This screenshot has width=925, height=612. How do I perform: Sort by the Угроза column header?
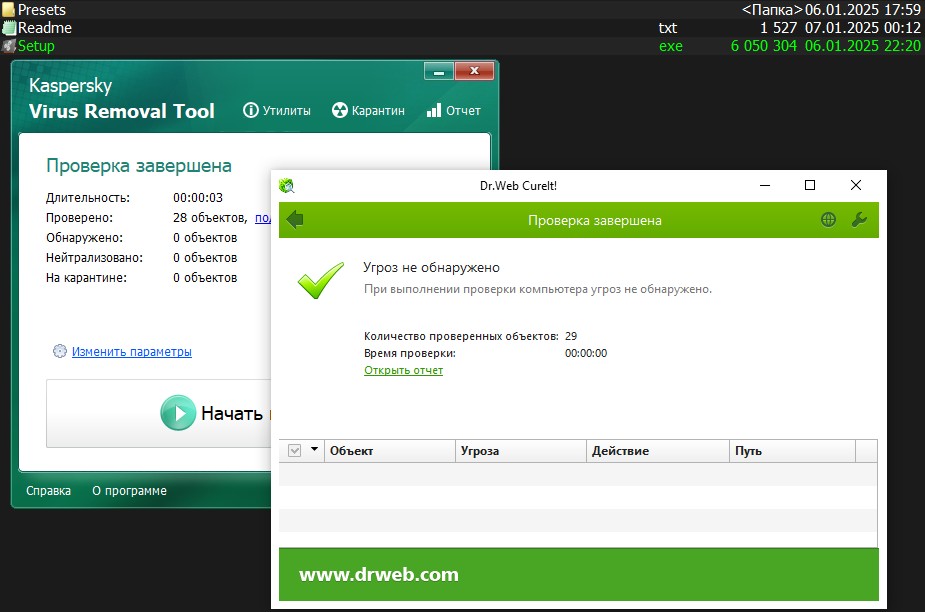521,451
